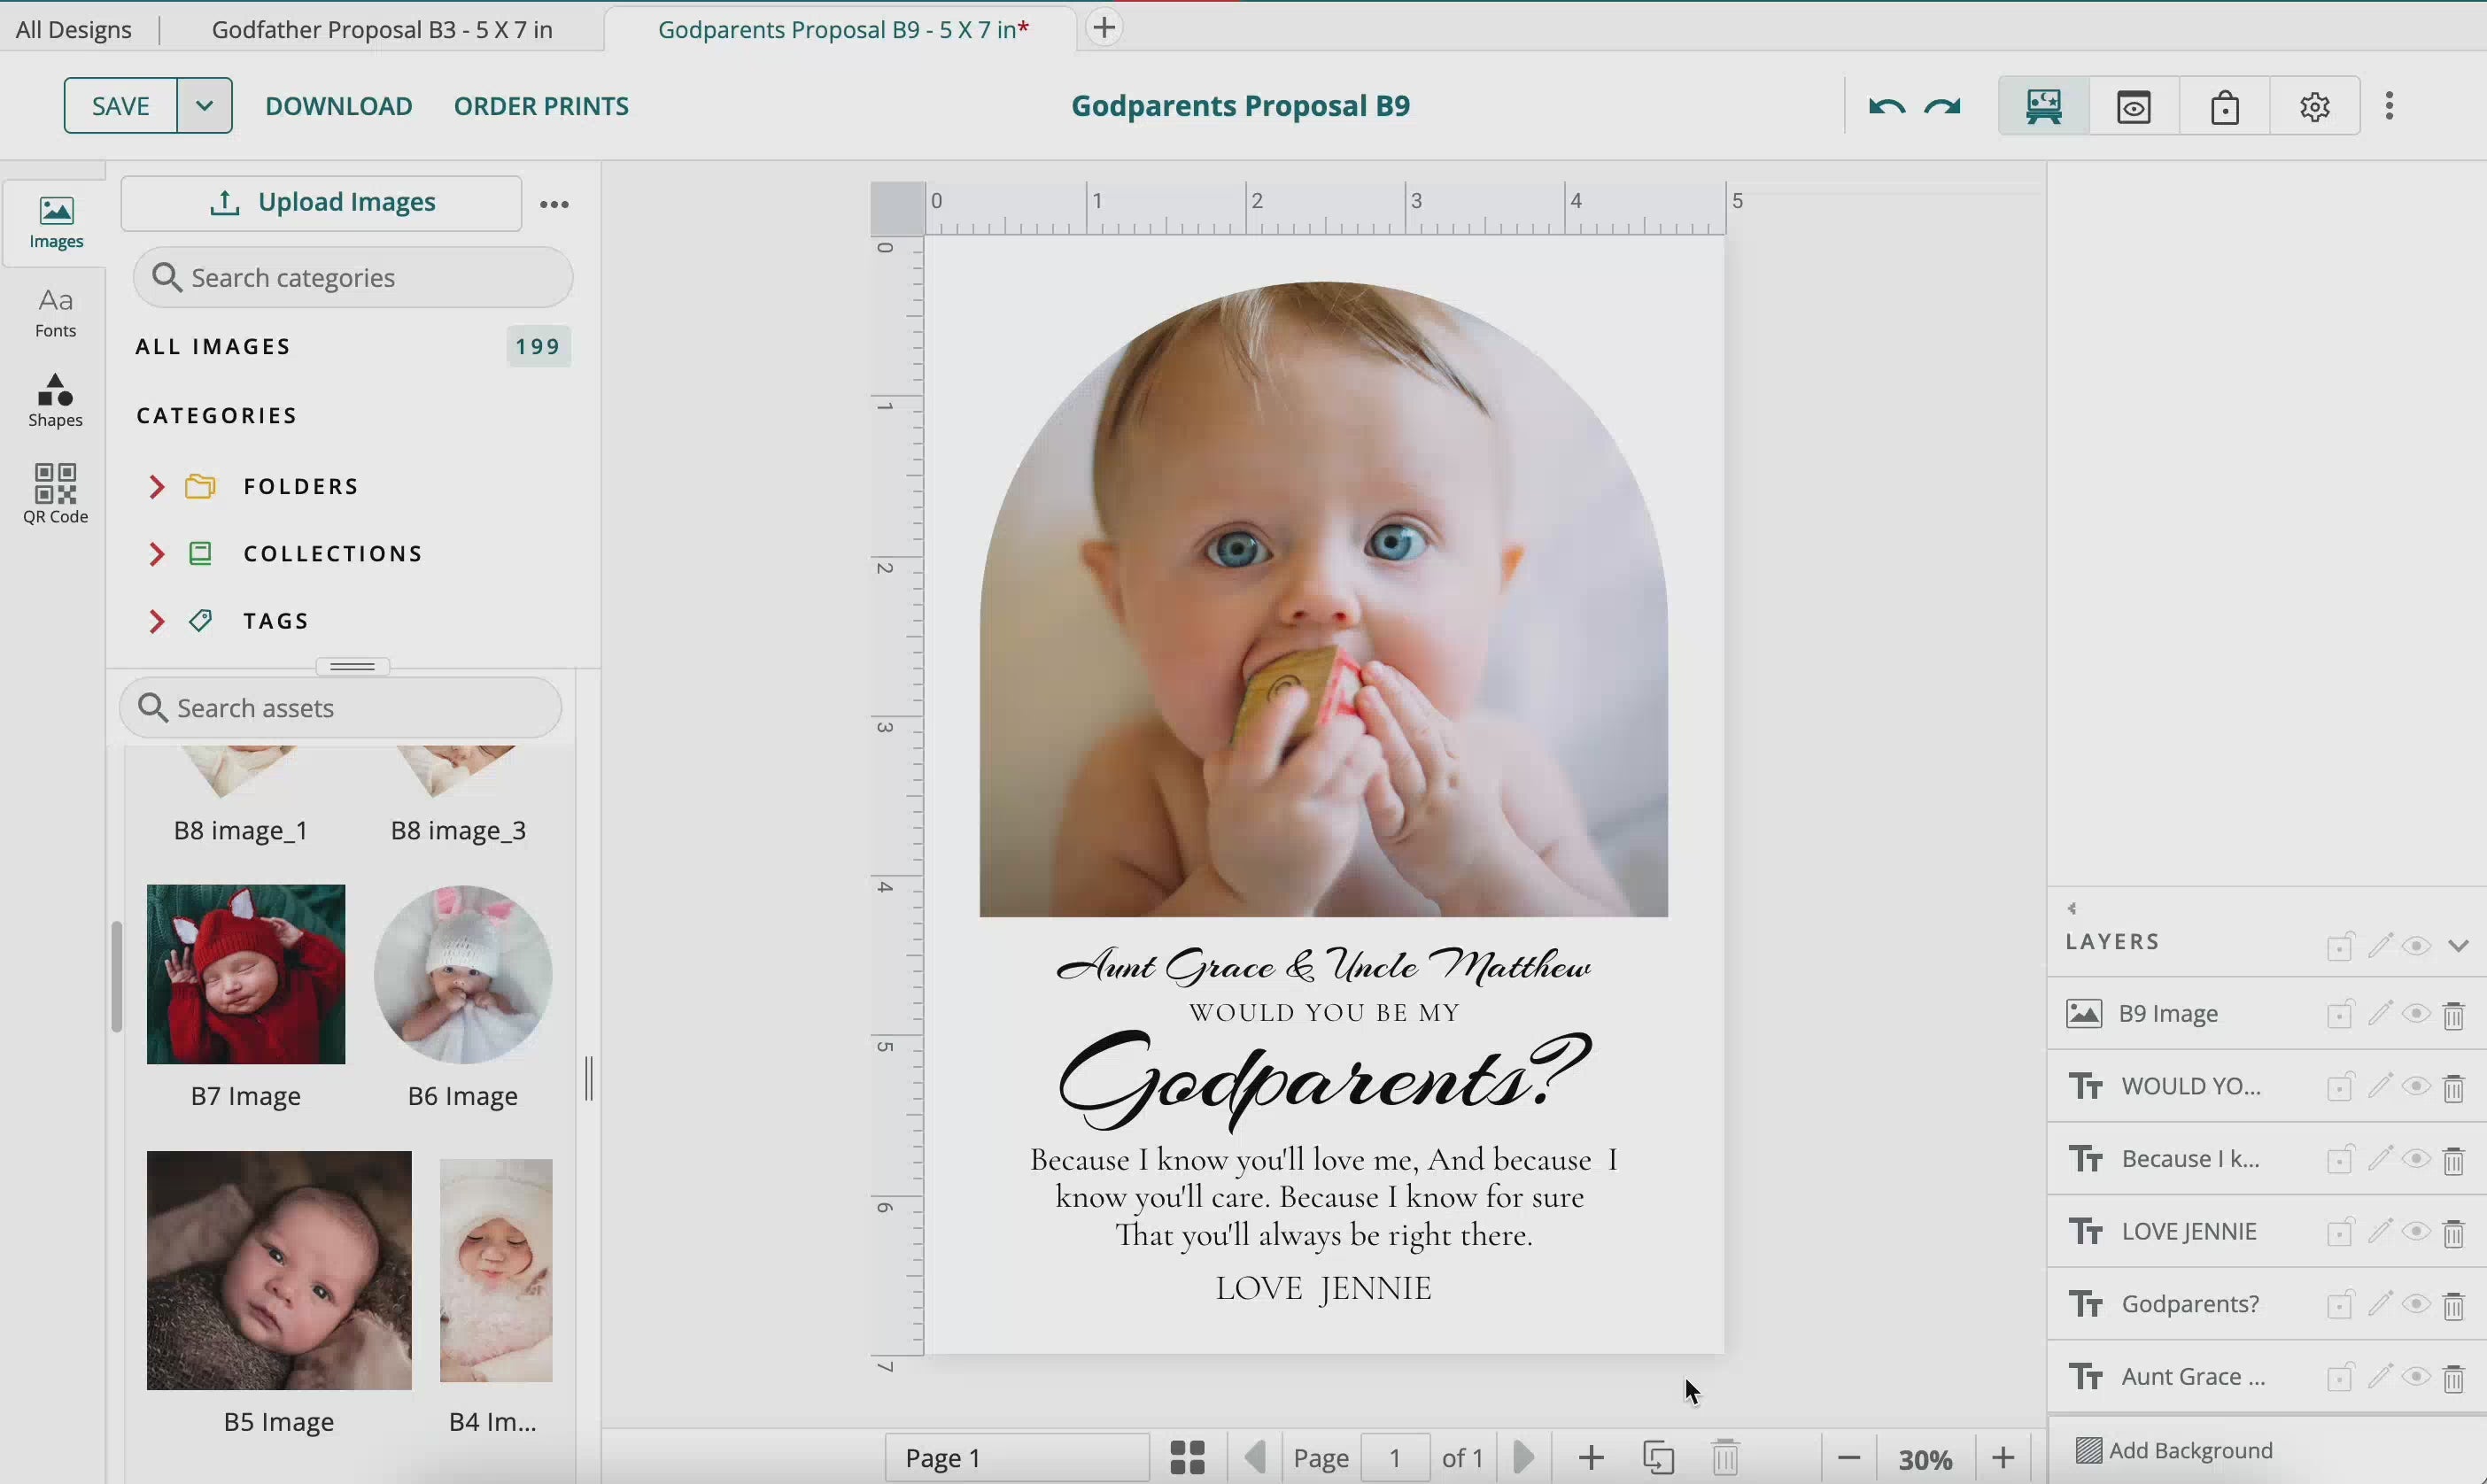Select the design editor mode icon
Screen dimensions: 2487x1484
coord(2044,106)
